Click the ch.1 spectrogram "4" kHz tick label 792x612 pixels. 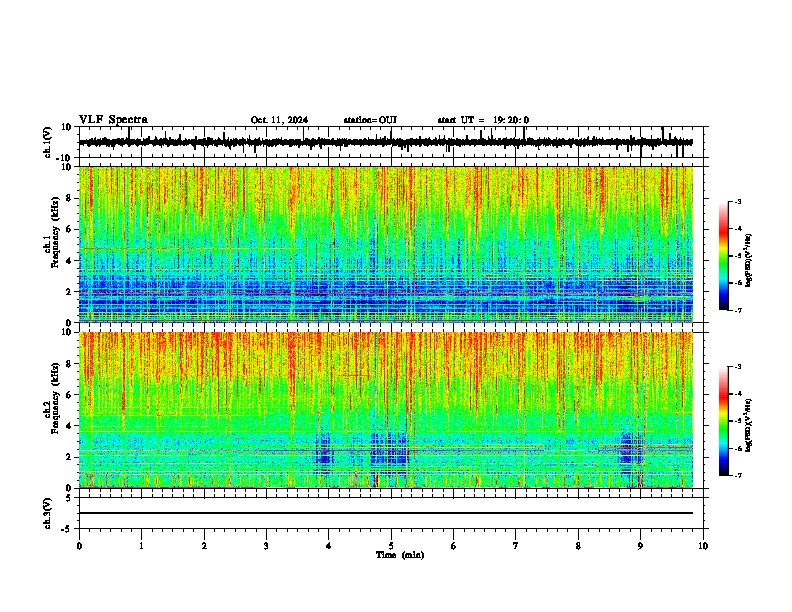click(69, 261)
